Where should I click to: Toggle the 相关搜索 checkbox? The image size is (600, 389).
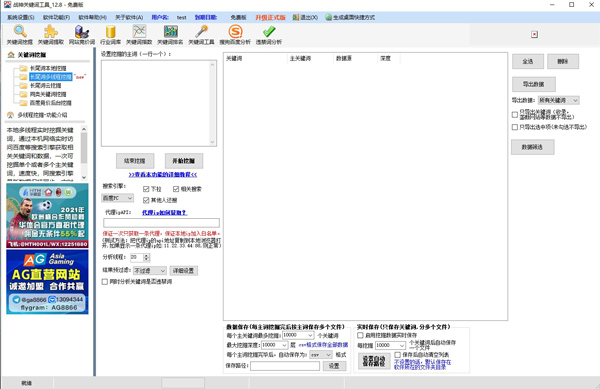click(176, 189)
